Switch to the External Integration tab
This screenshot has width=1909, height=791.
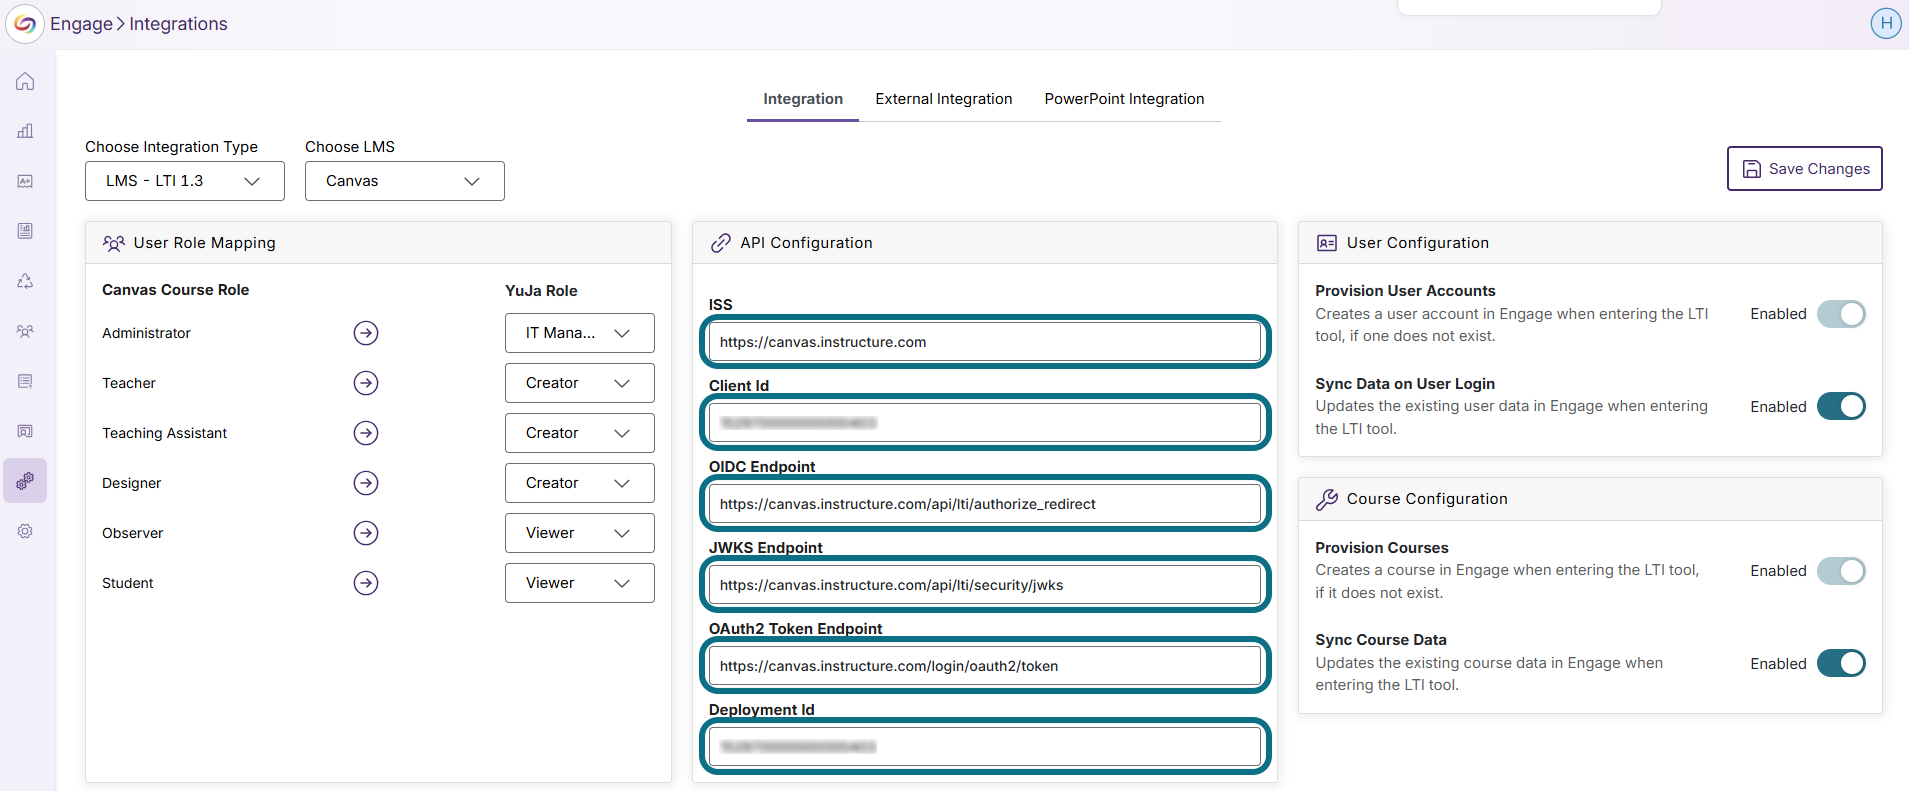pyautogui.click(x=944, y=99)
